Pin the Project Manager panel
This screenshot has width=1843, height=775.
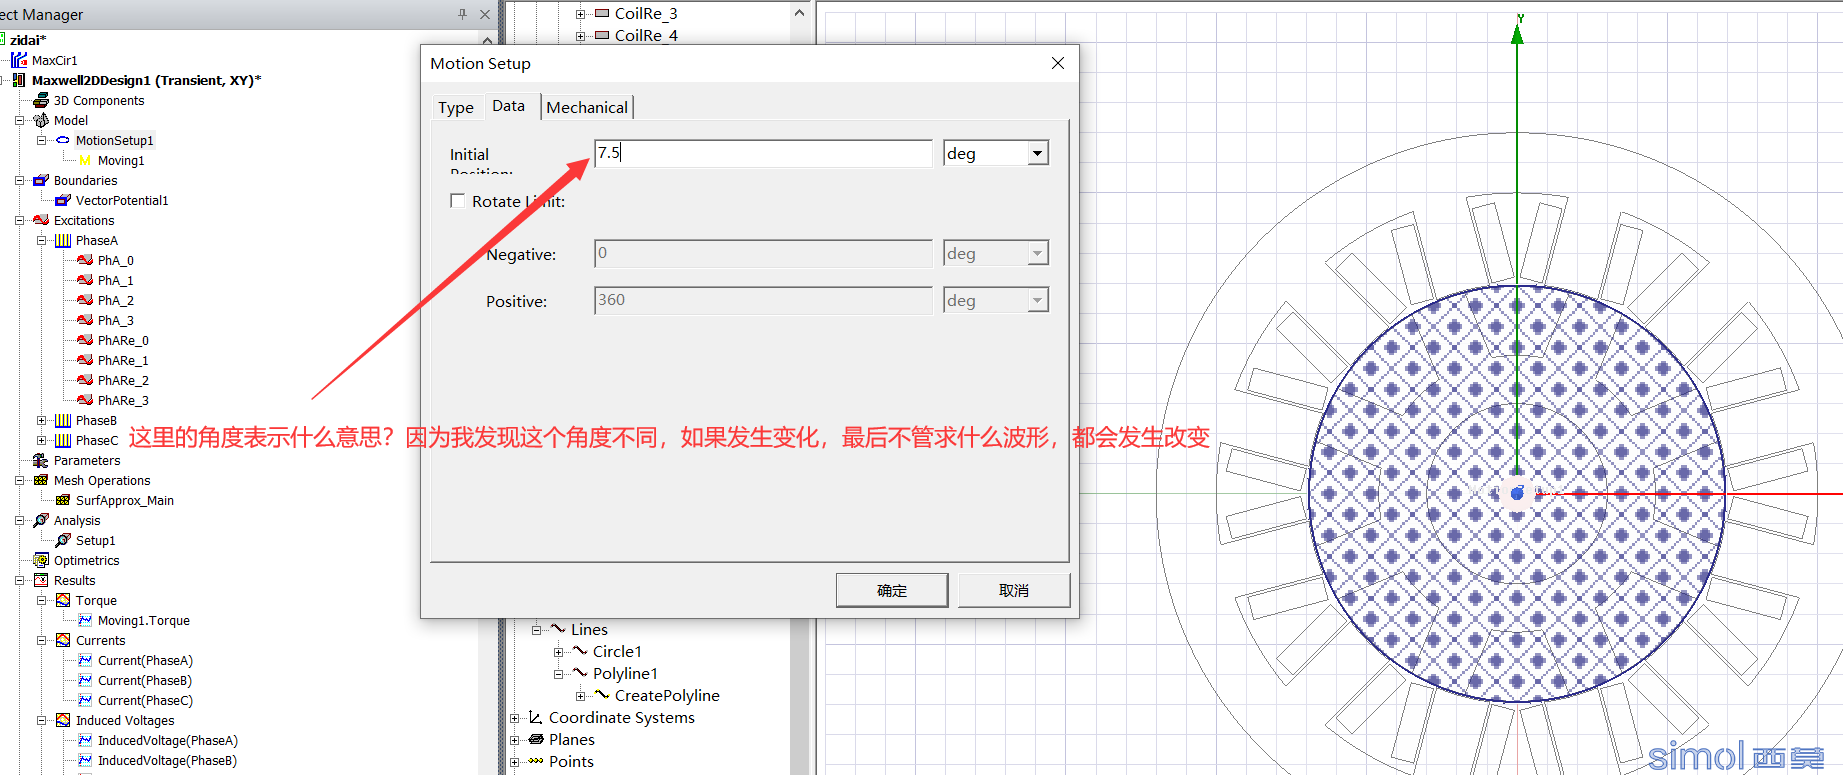coord(462,14)
